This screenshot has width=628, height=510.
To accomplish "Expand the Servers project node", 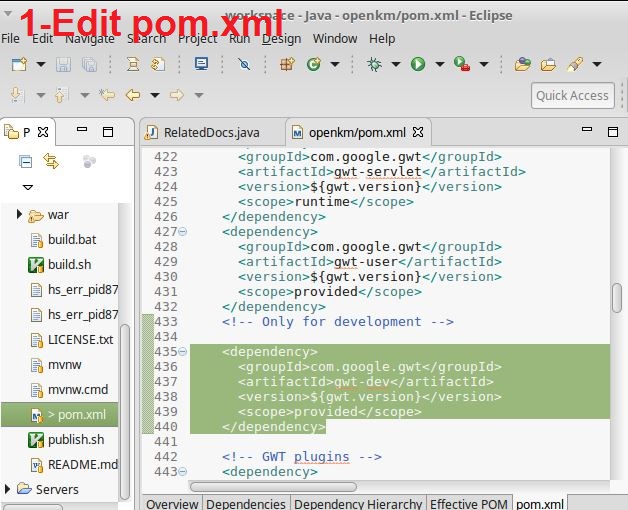I will click(9, 489).
